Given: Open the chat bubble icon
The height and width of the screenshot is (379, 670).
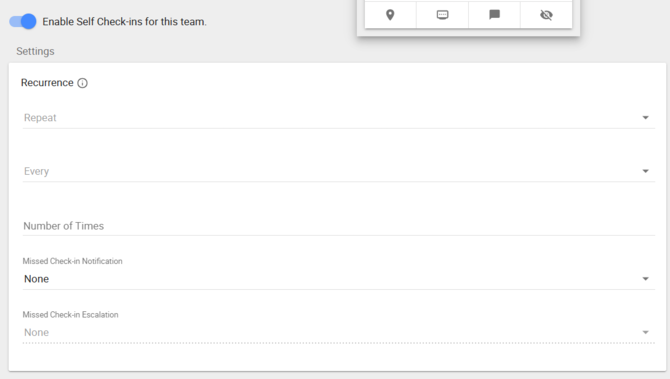Looking at the screenshot, I should [494, 15].
